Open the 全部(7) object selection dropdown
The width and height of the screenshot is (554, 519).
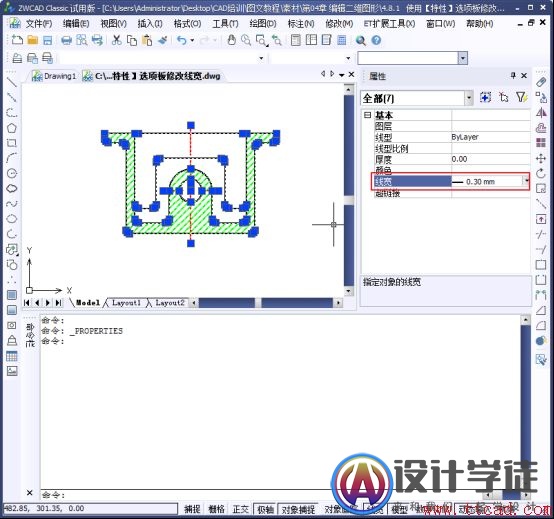[468, 98]
